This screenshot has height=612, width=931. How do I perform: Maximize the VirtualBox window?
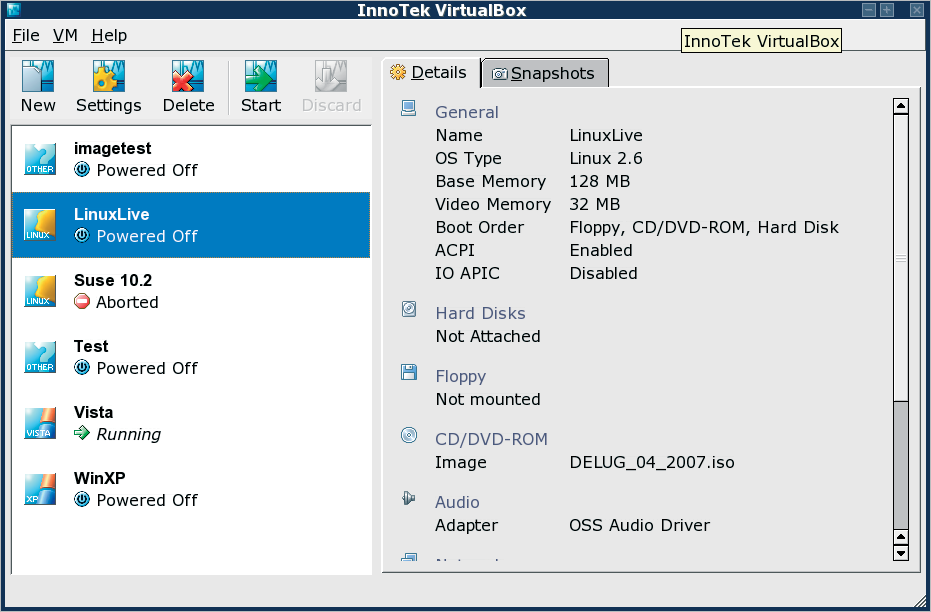[887, 10]
